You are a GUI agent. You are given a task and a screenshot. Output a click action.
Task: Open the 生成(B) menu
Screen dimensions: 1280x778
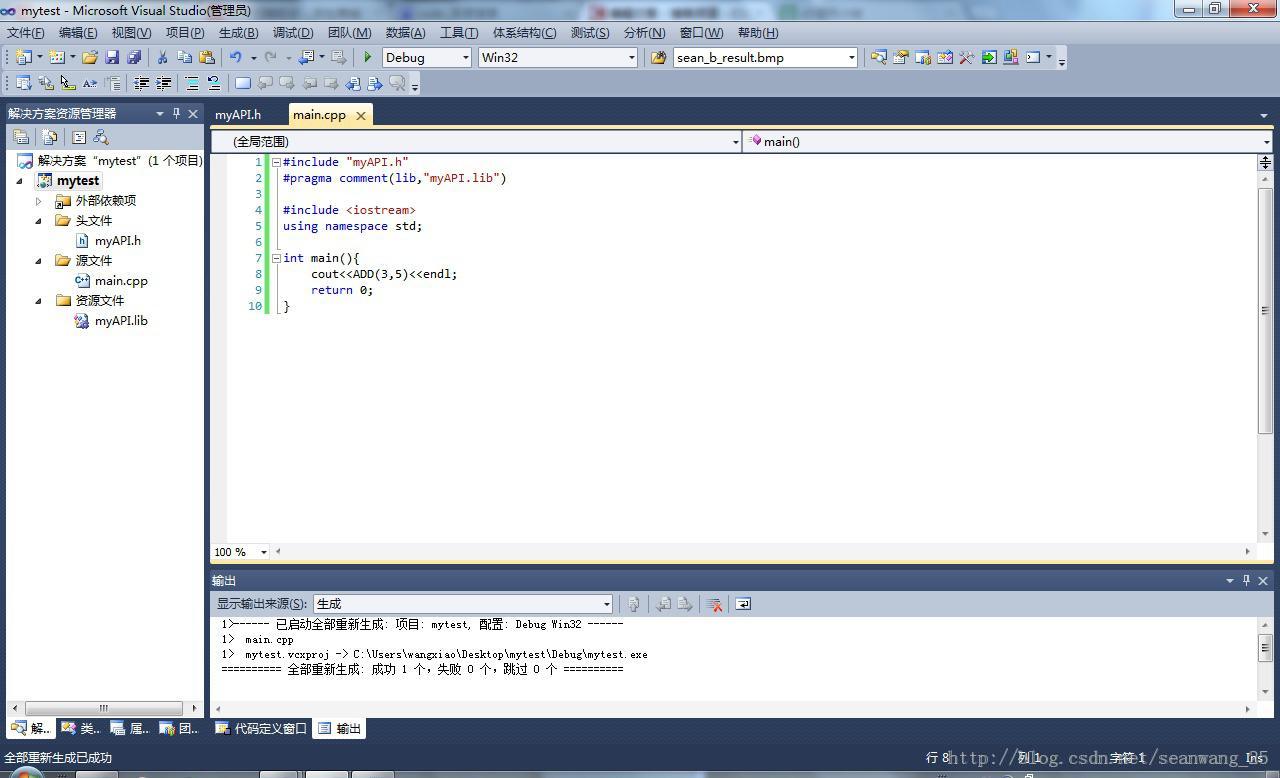pos(238,33)
